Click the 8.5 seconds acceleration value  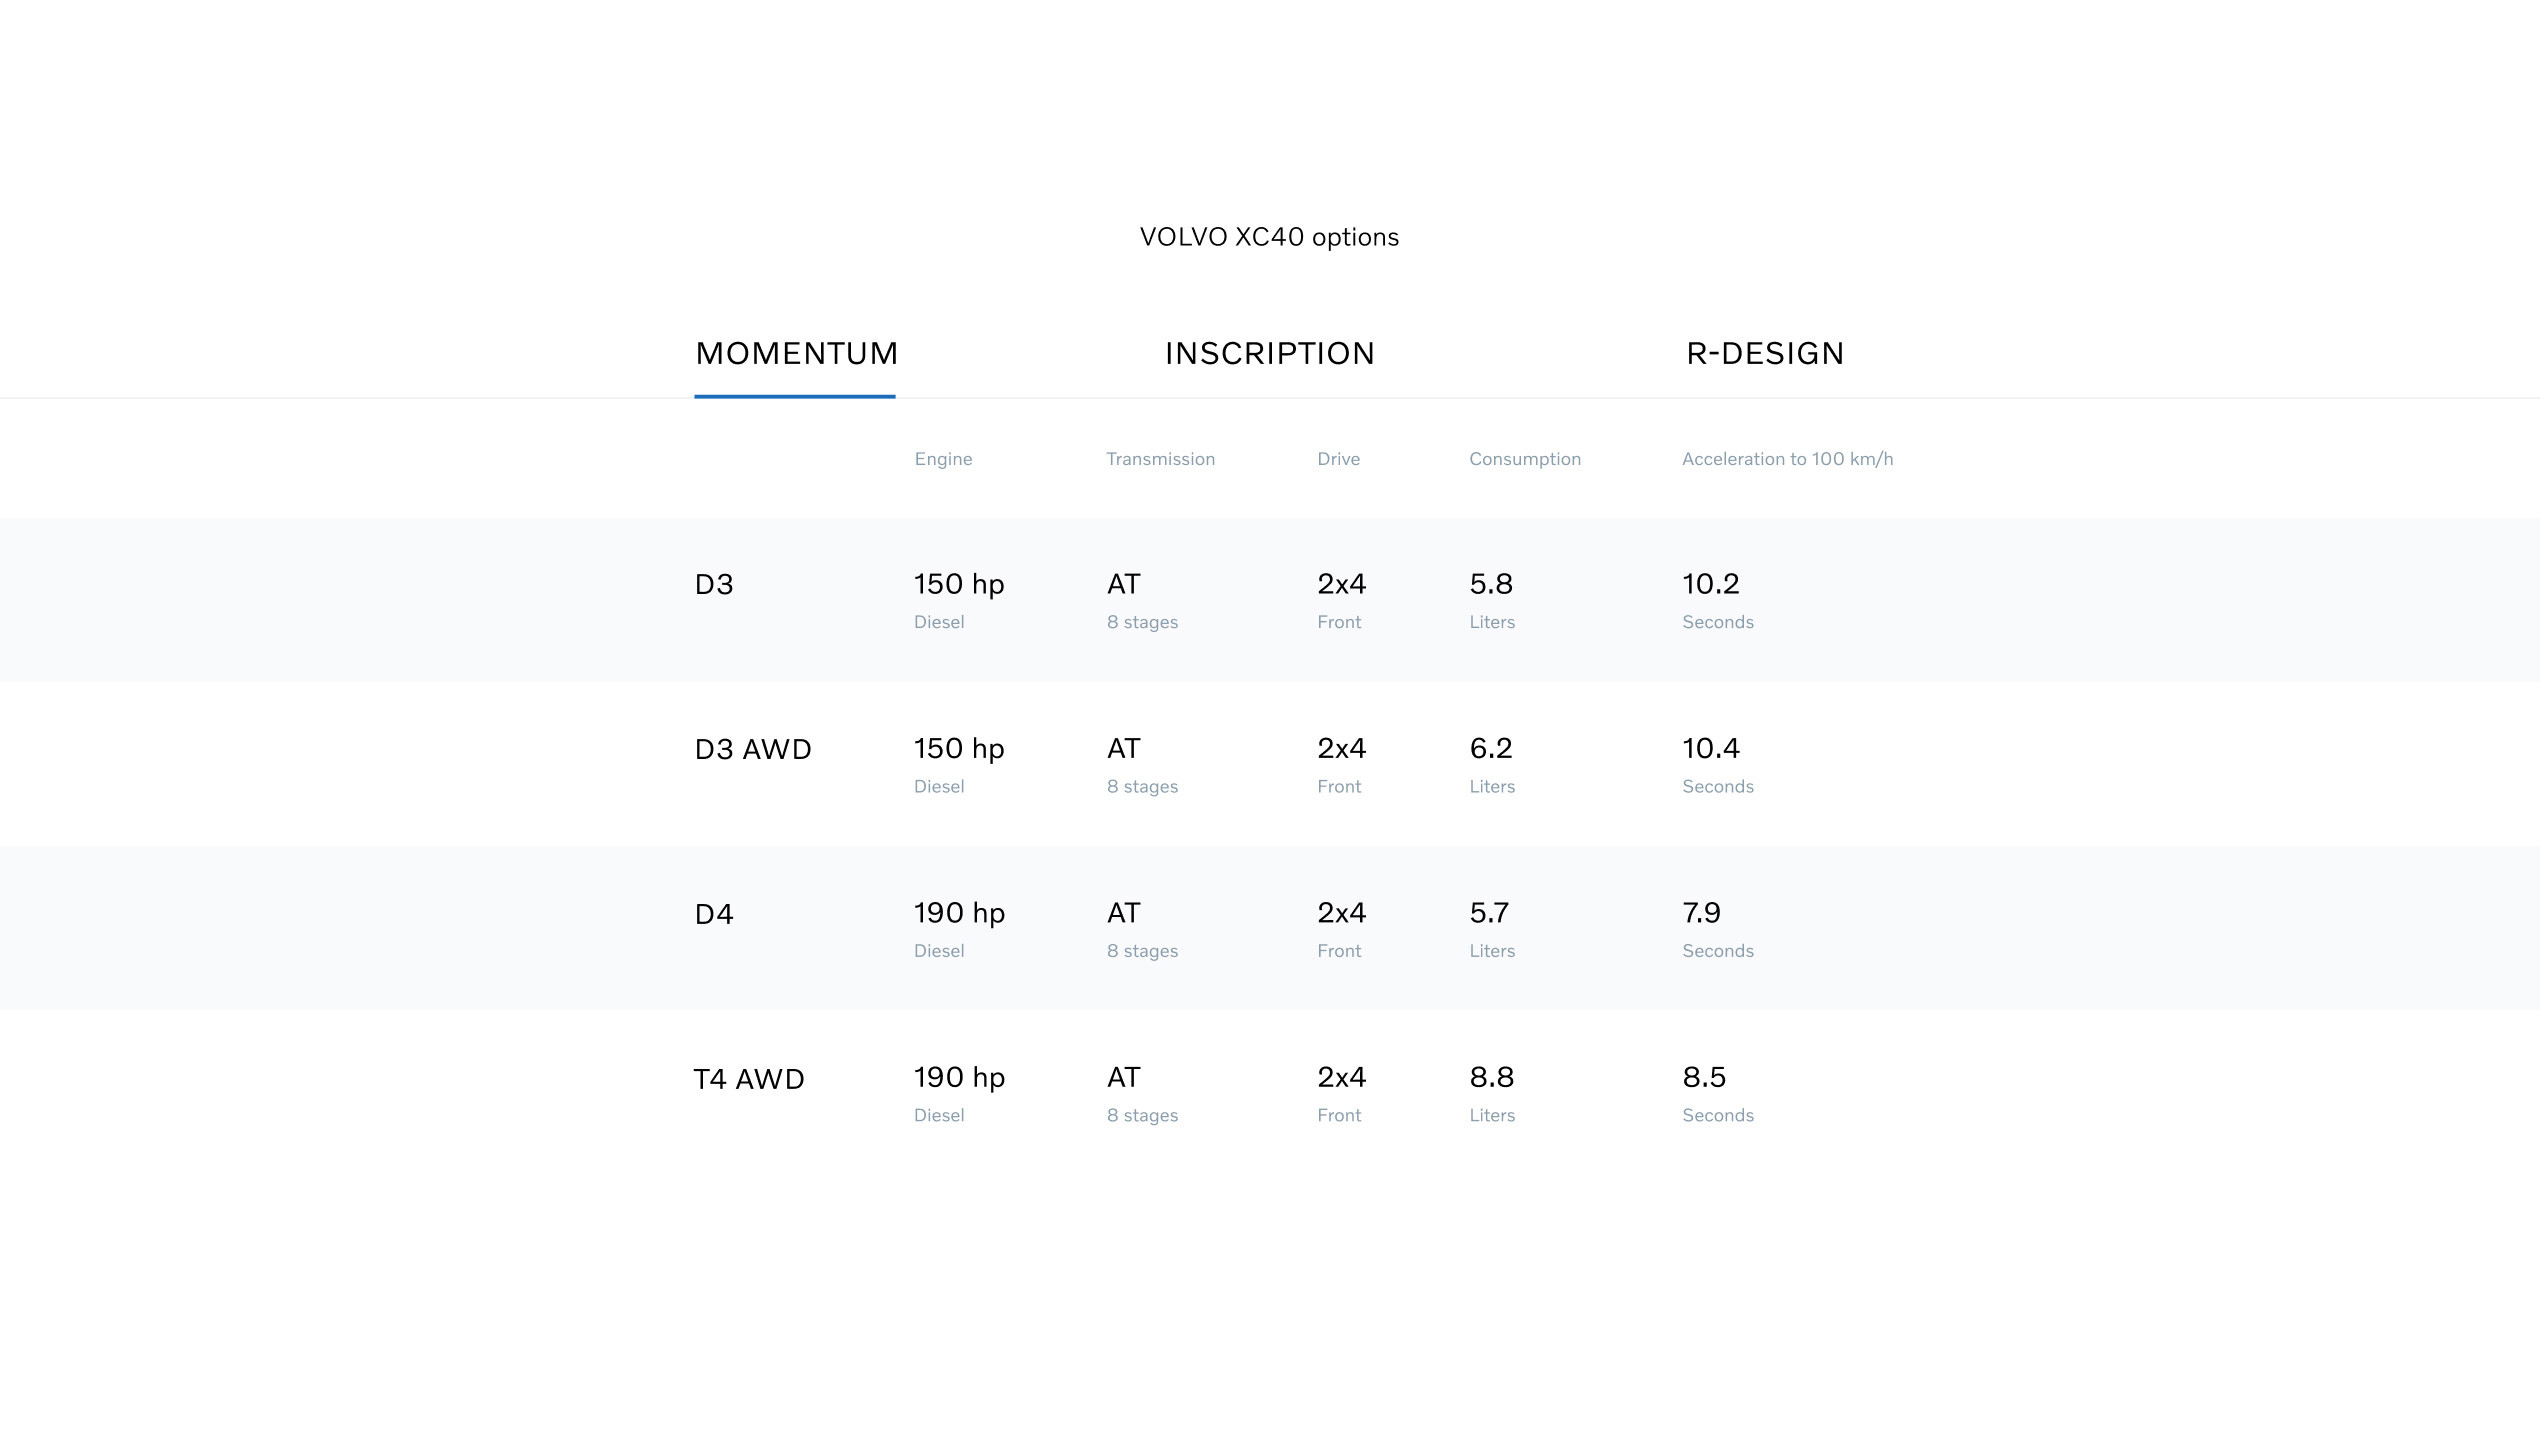(1704, 1078)
